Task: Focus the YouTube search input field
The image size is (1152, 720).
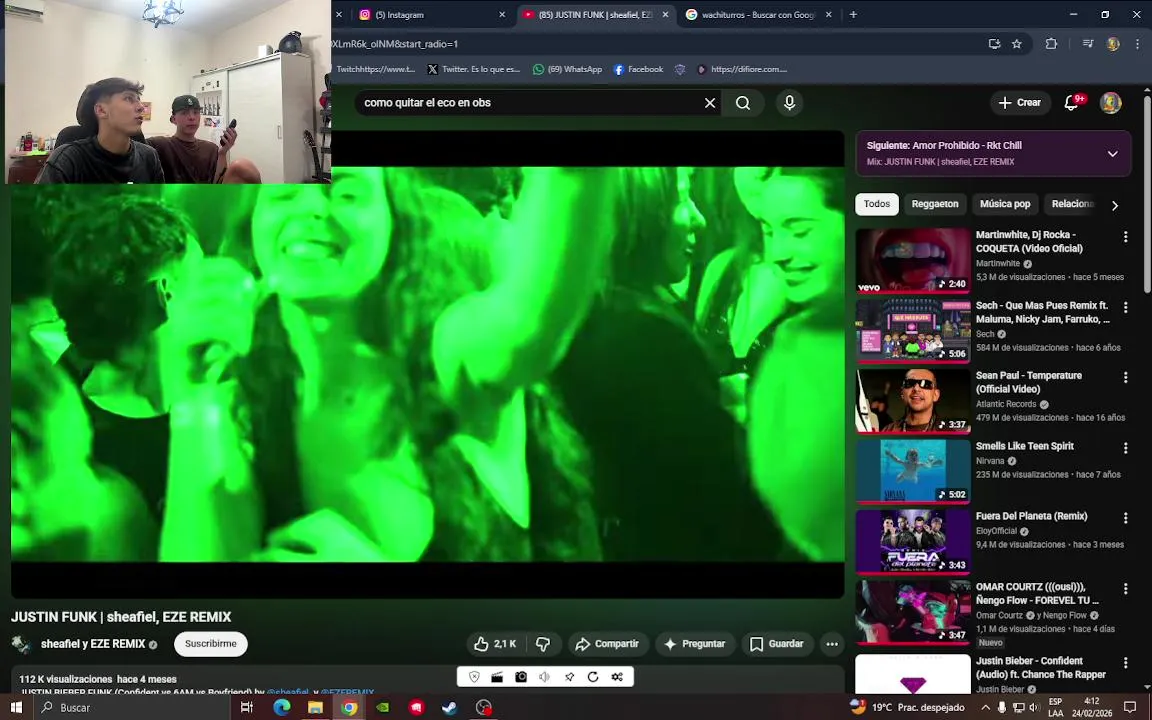Action: (529, 103)
